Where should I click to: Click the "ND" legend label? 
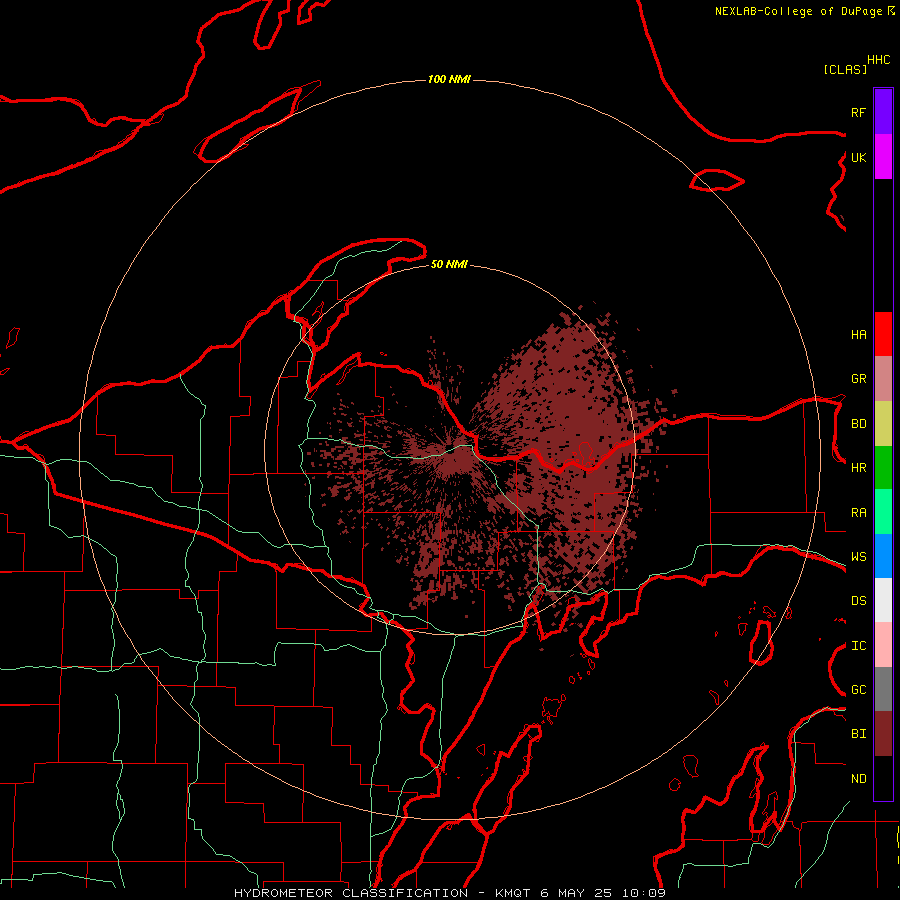[858, 778]
